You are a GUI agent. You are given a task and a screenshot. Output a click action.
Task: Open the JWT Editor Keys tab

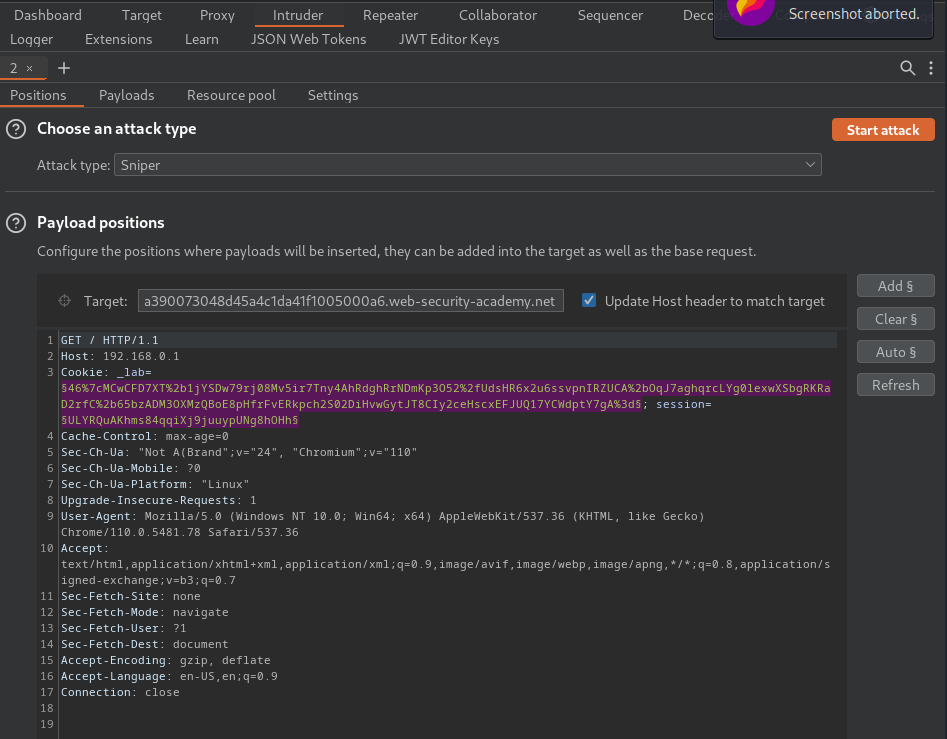pos(449,39)
